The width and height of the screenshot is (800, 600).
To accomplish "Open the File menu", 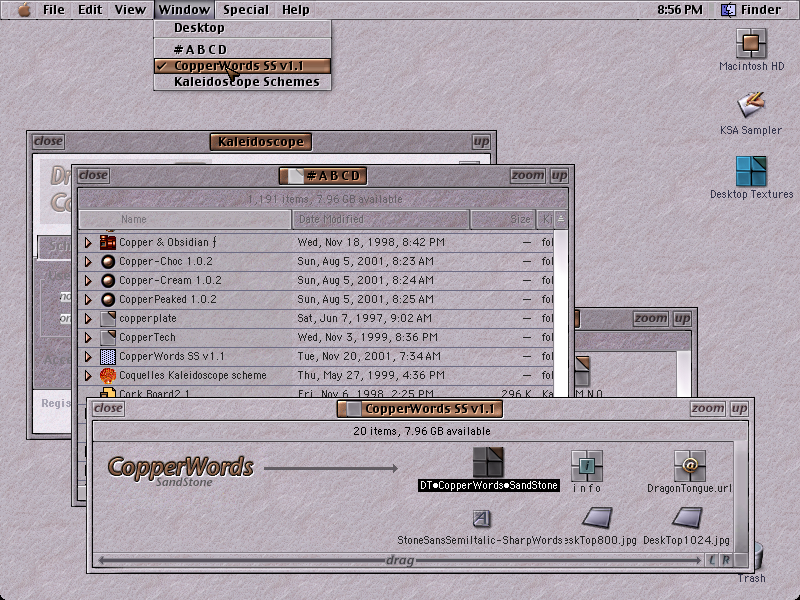I will (x=54, y=10).
